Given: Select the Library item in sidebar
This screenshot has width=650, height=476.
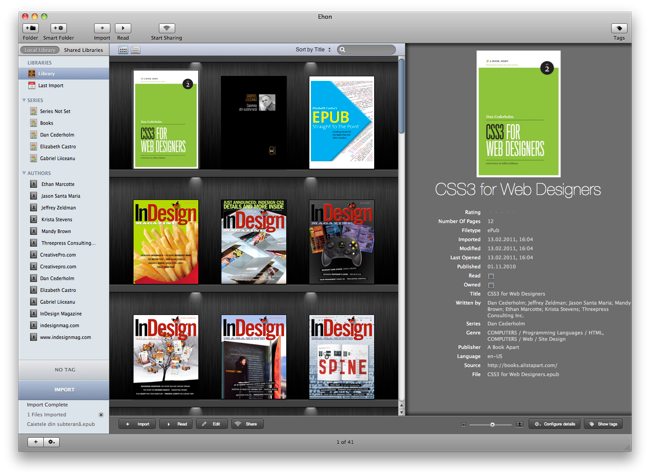Looking at the screenshot, I should click(63, 74).
